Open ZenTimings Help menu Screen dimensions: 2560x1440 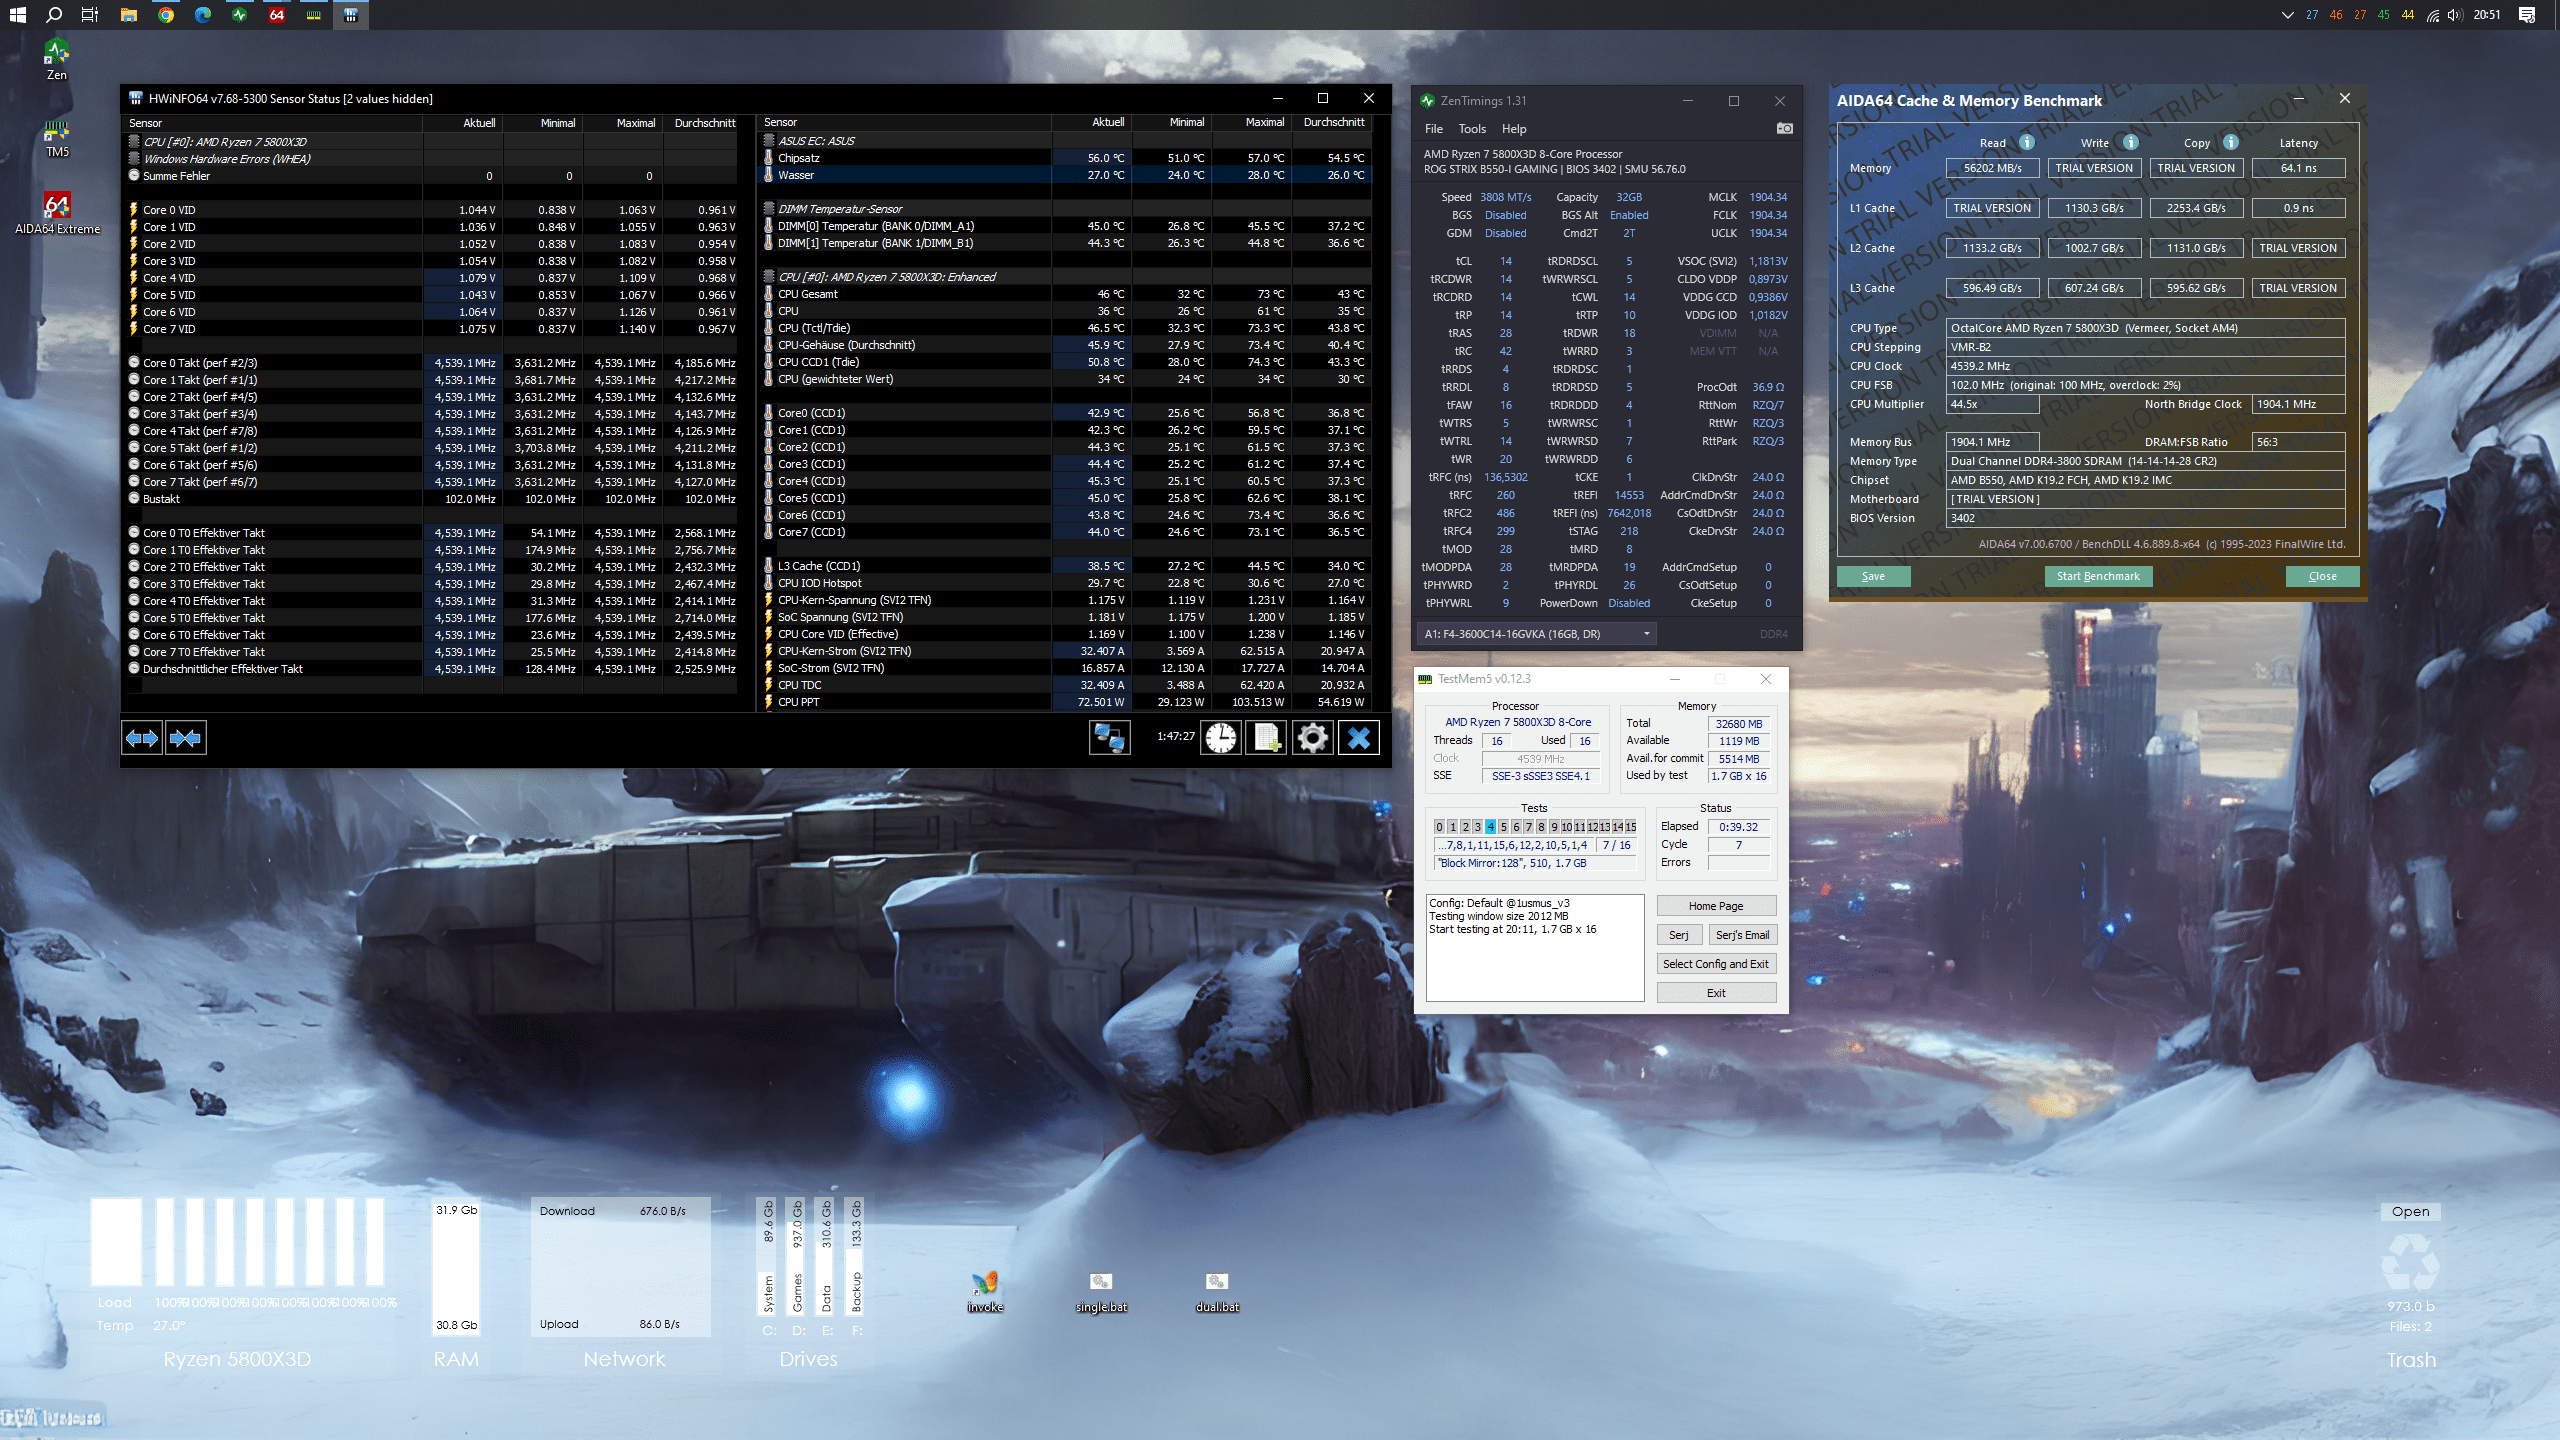1514,128
